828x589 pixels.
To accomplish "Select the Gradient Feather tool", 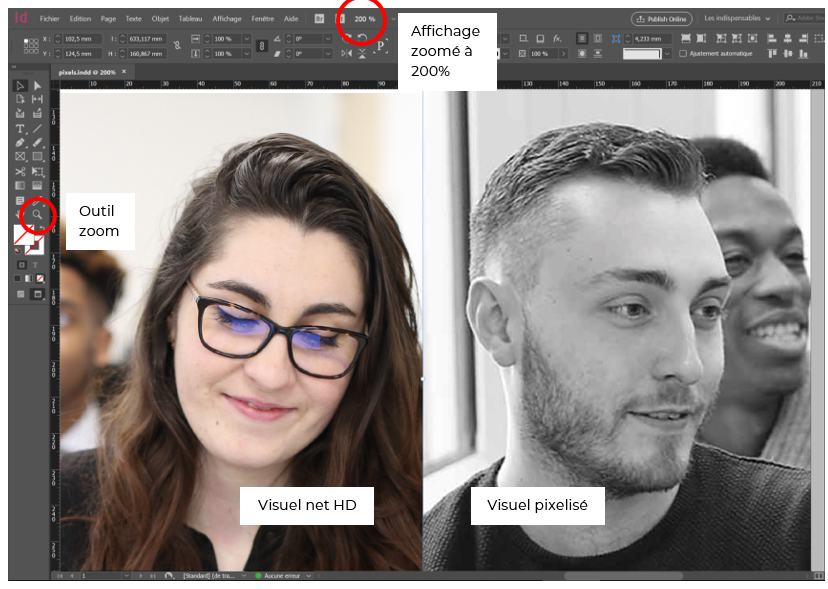I will 37,186.
